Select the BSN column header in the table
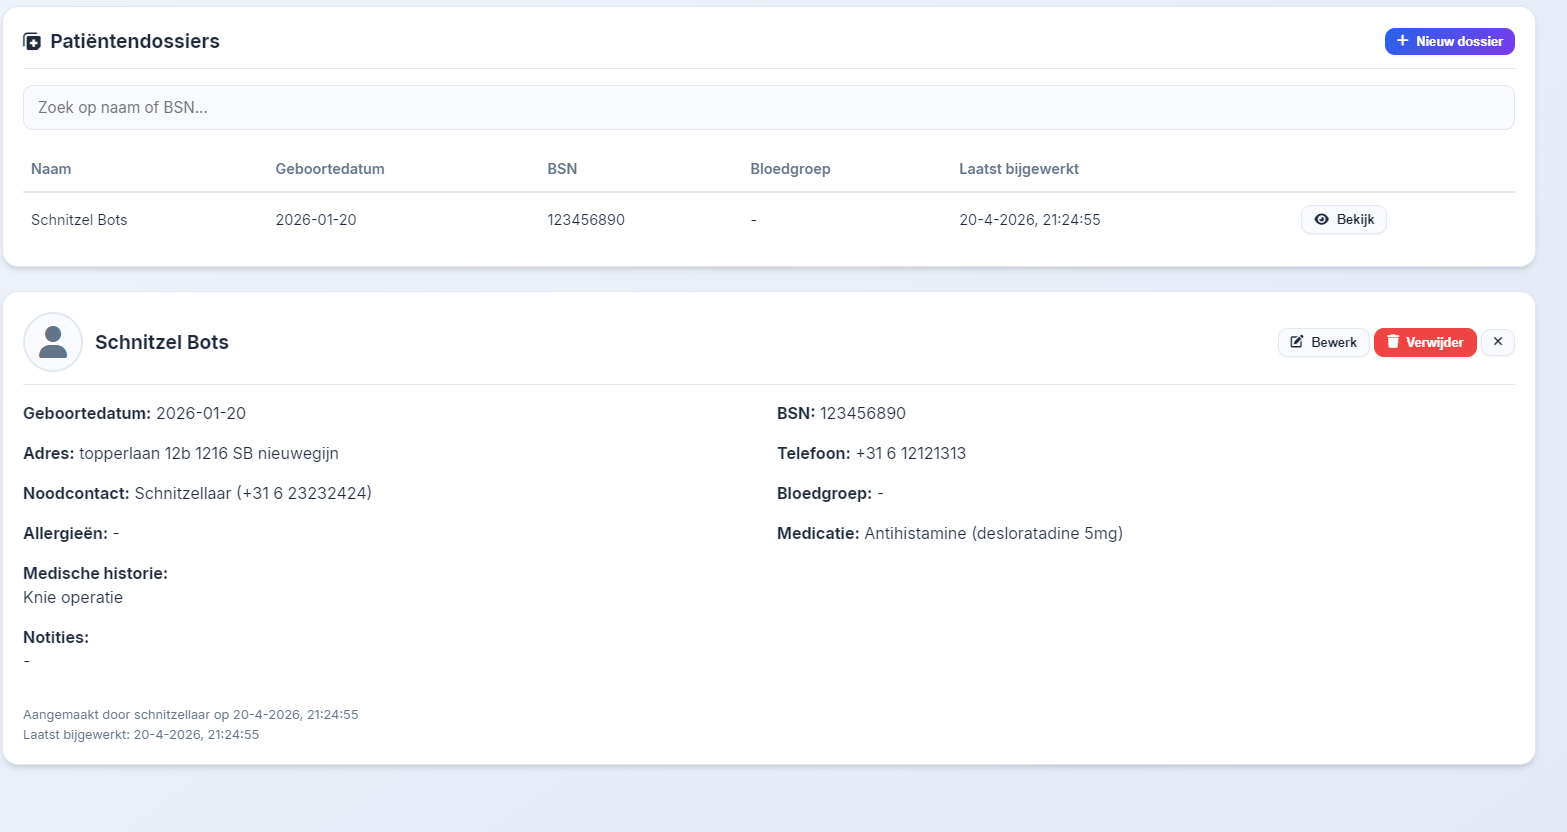This screenshot has height=832, width=1567. 562,169
